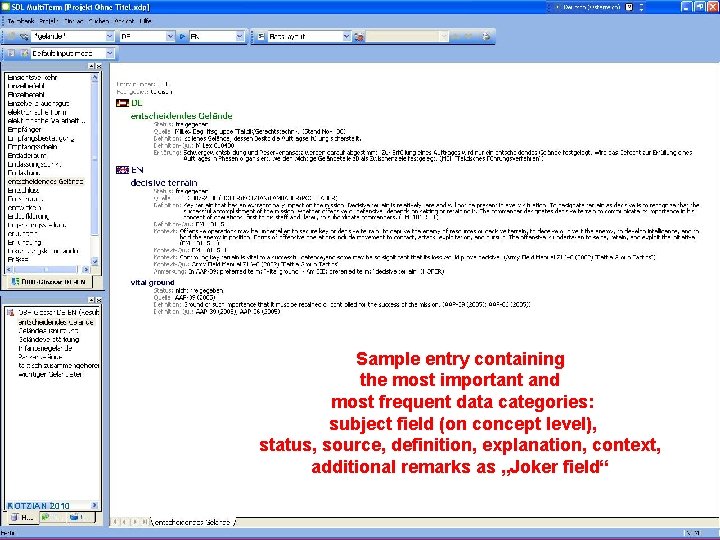Click the blue arrow between the language boxes
The image size is (720, 540).
pyautogui.click(x=182, y=36)
